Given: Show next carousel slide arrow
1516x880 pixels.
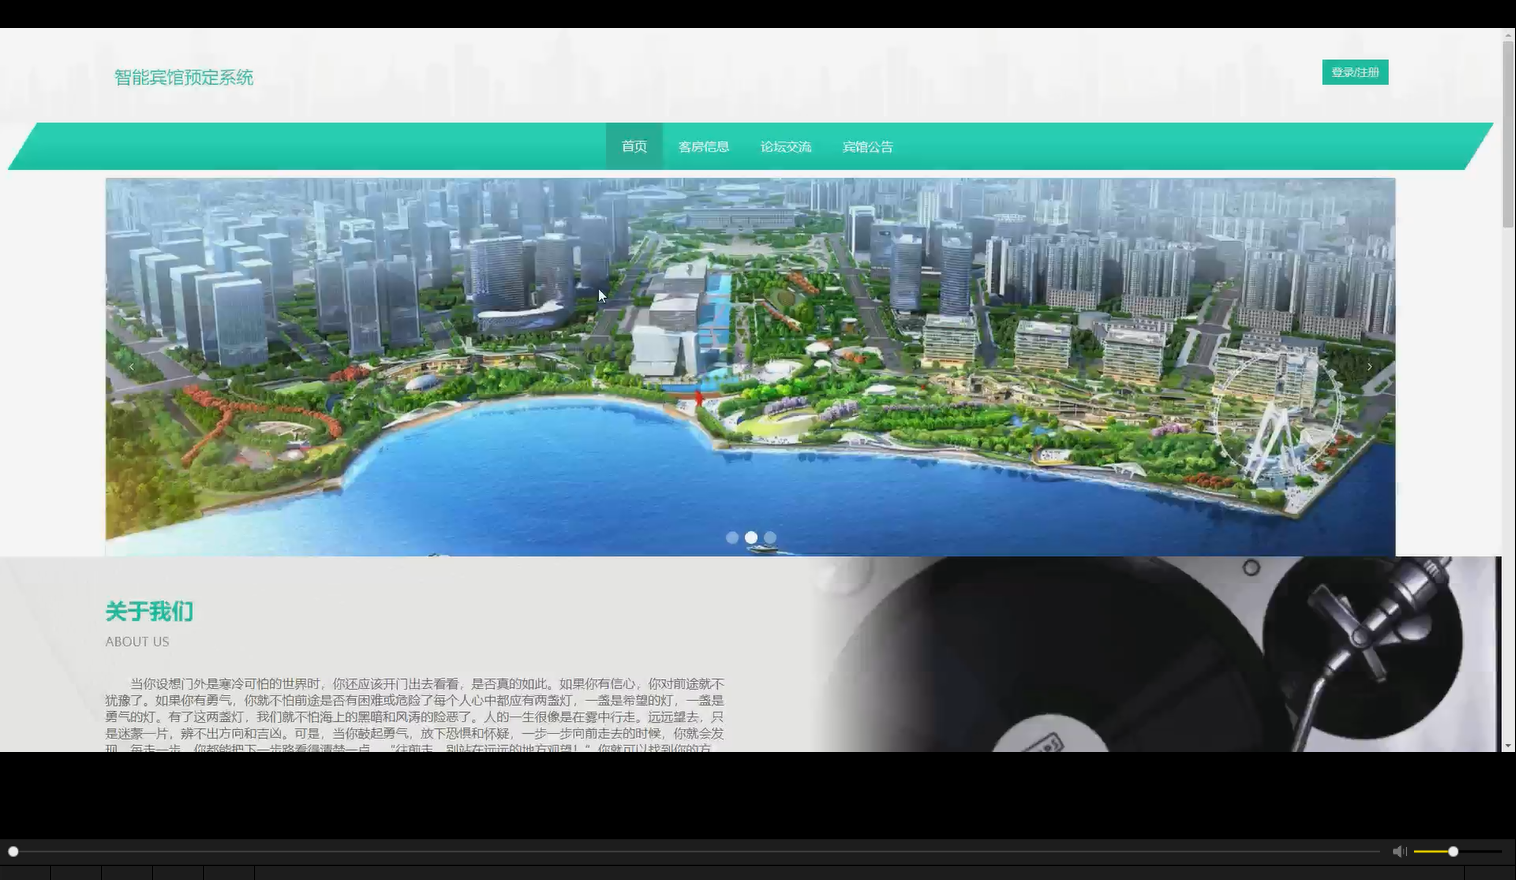Looking at the screenshot, I should click(1369, 367).
